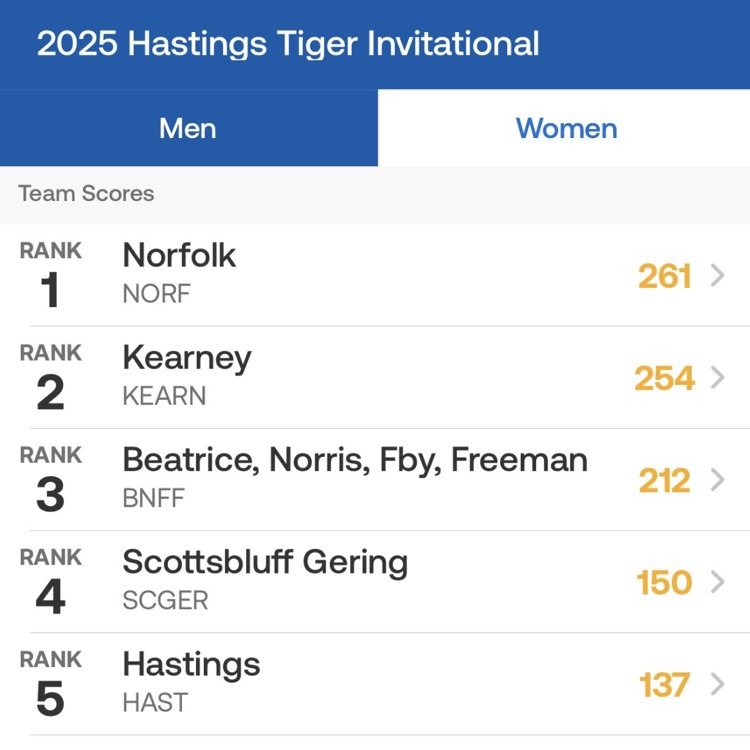Viewport: 750px width, 750px height.
Task: Open the Hastings team entry
Action: tap(191, 664)
